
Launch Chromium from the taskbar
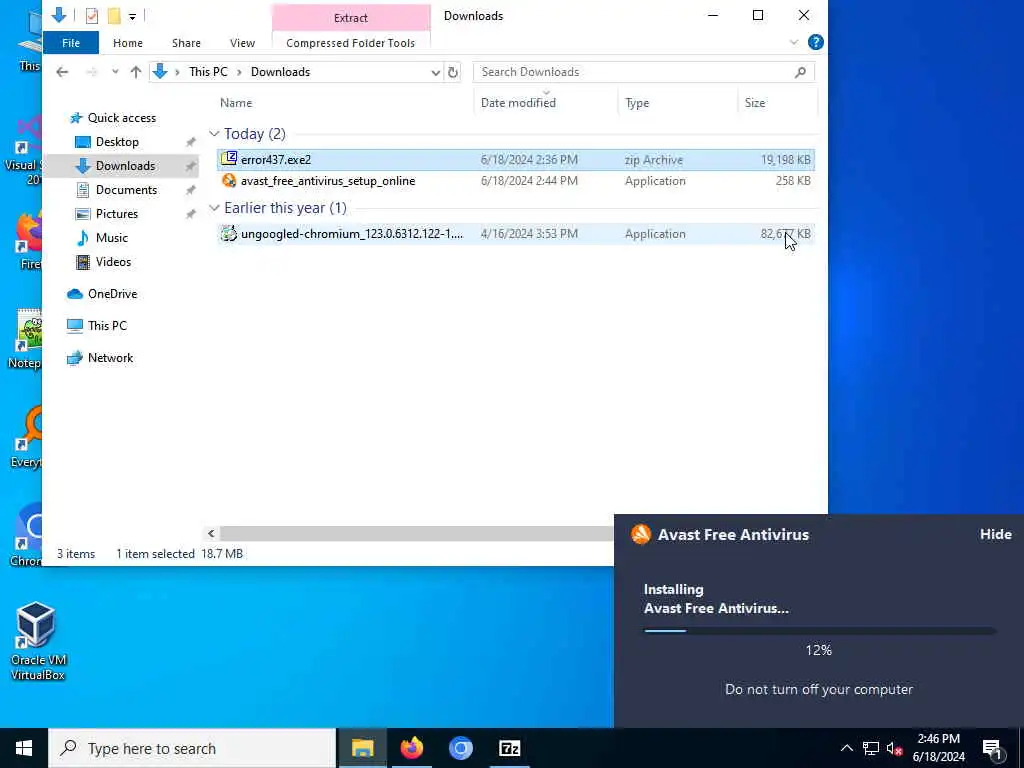(460, 748)
